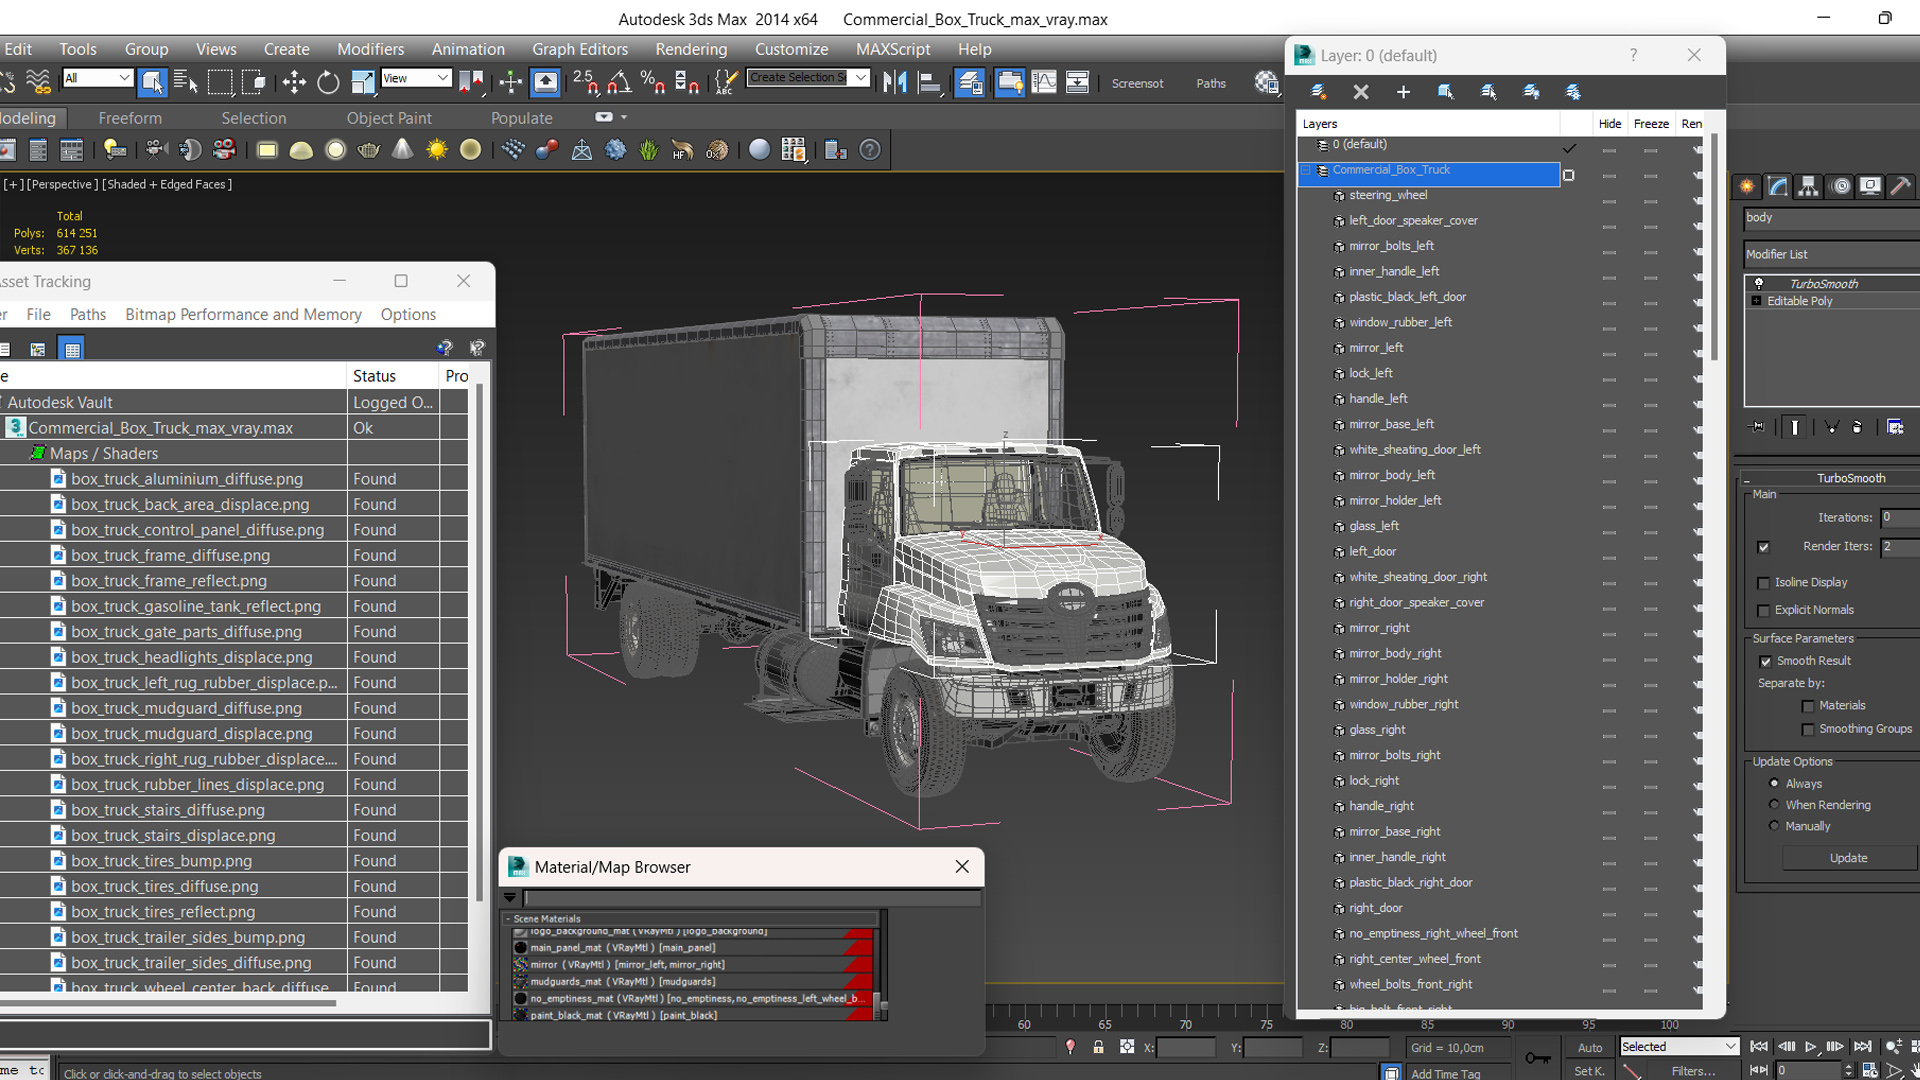Collapse the TurboSmooth rollout

point(1747,479)
